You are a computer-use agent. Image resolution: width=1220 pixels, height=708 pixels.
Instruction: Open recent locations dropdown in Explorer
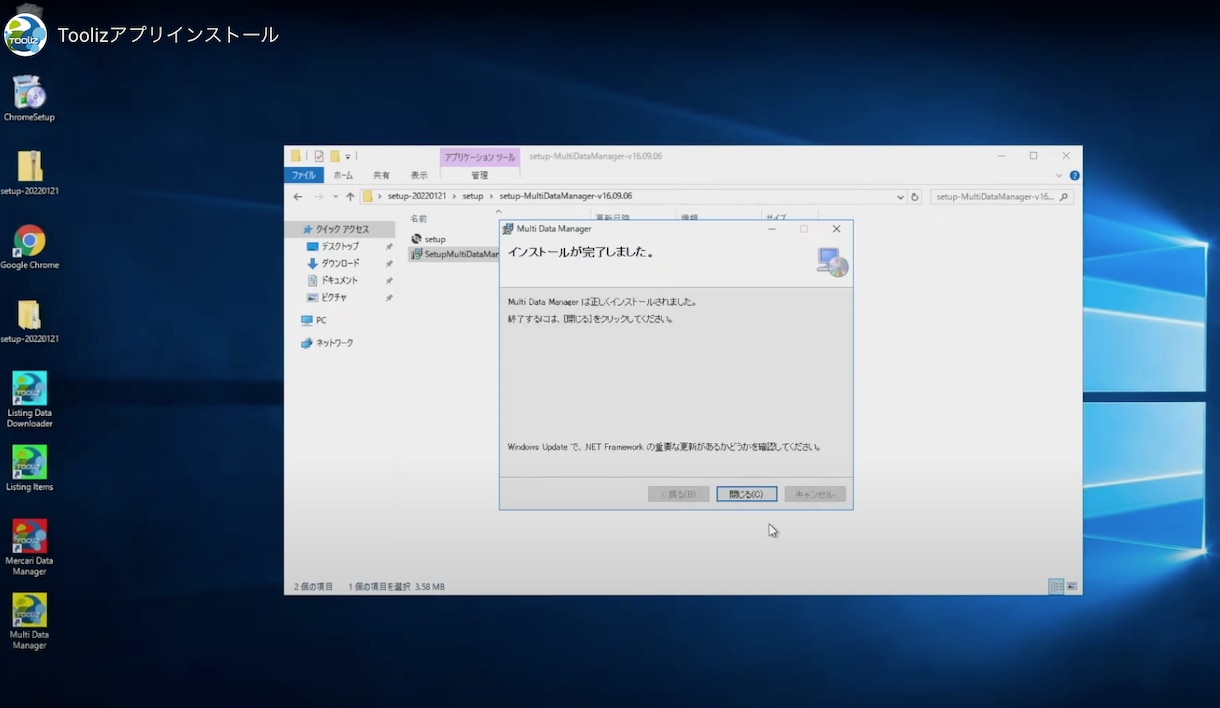336,197
